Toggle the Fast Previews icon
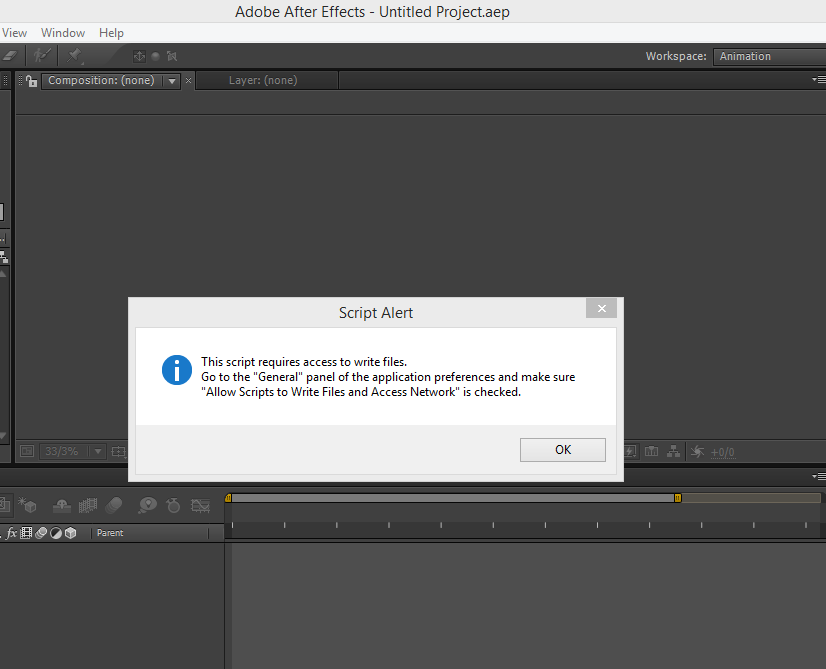Viewport: 826px width, 669px height. click(630, 452)
